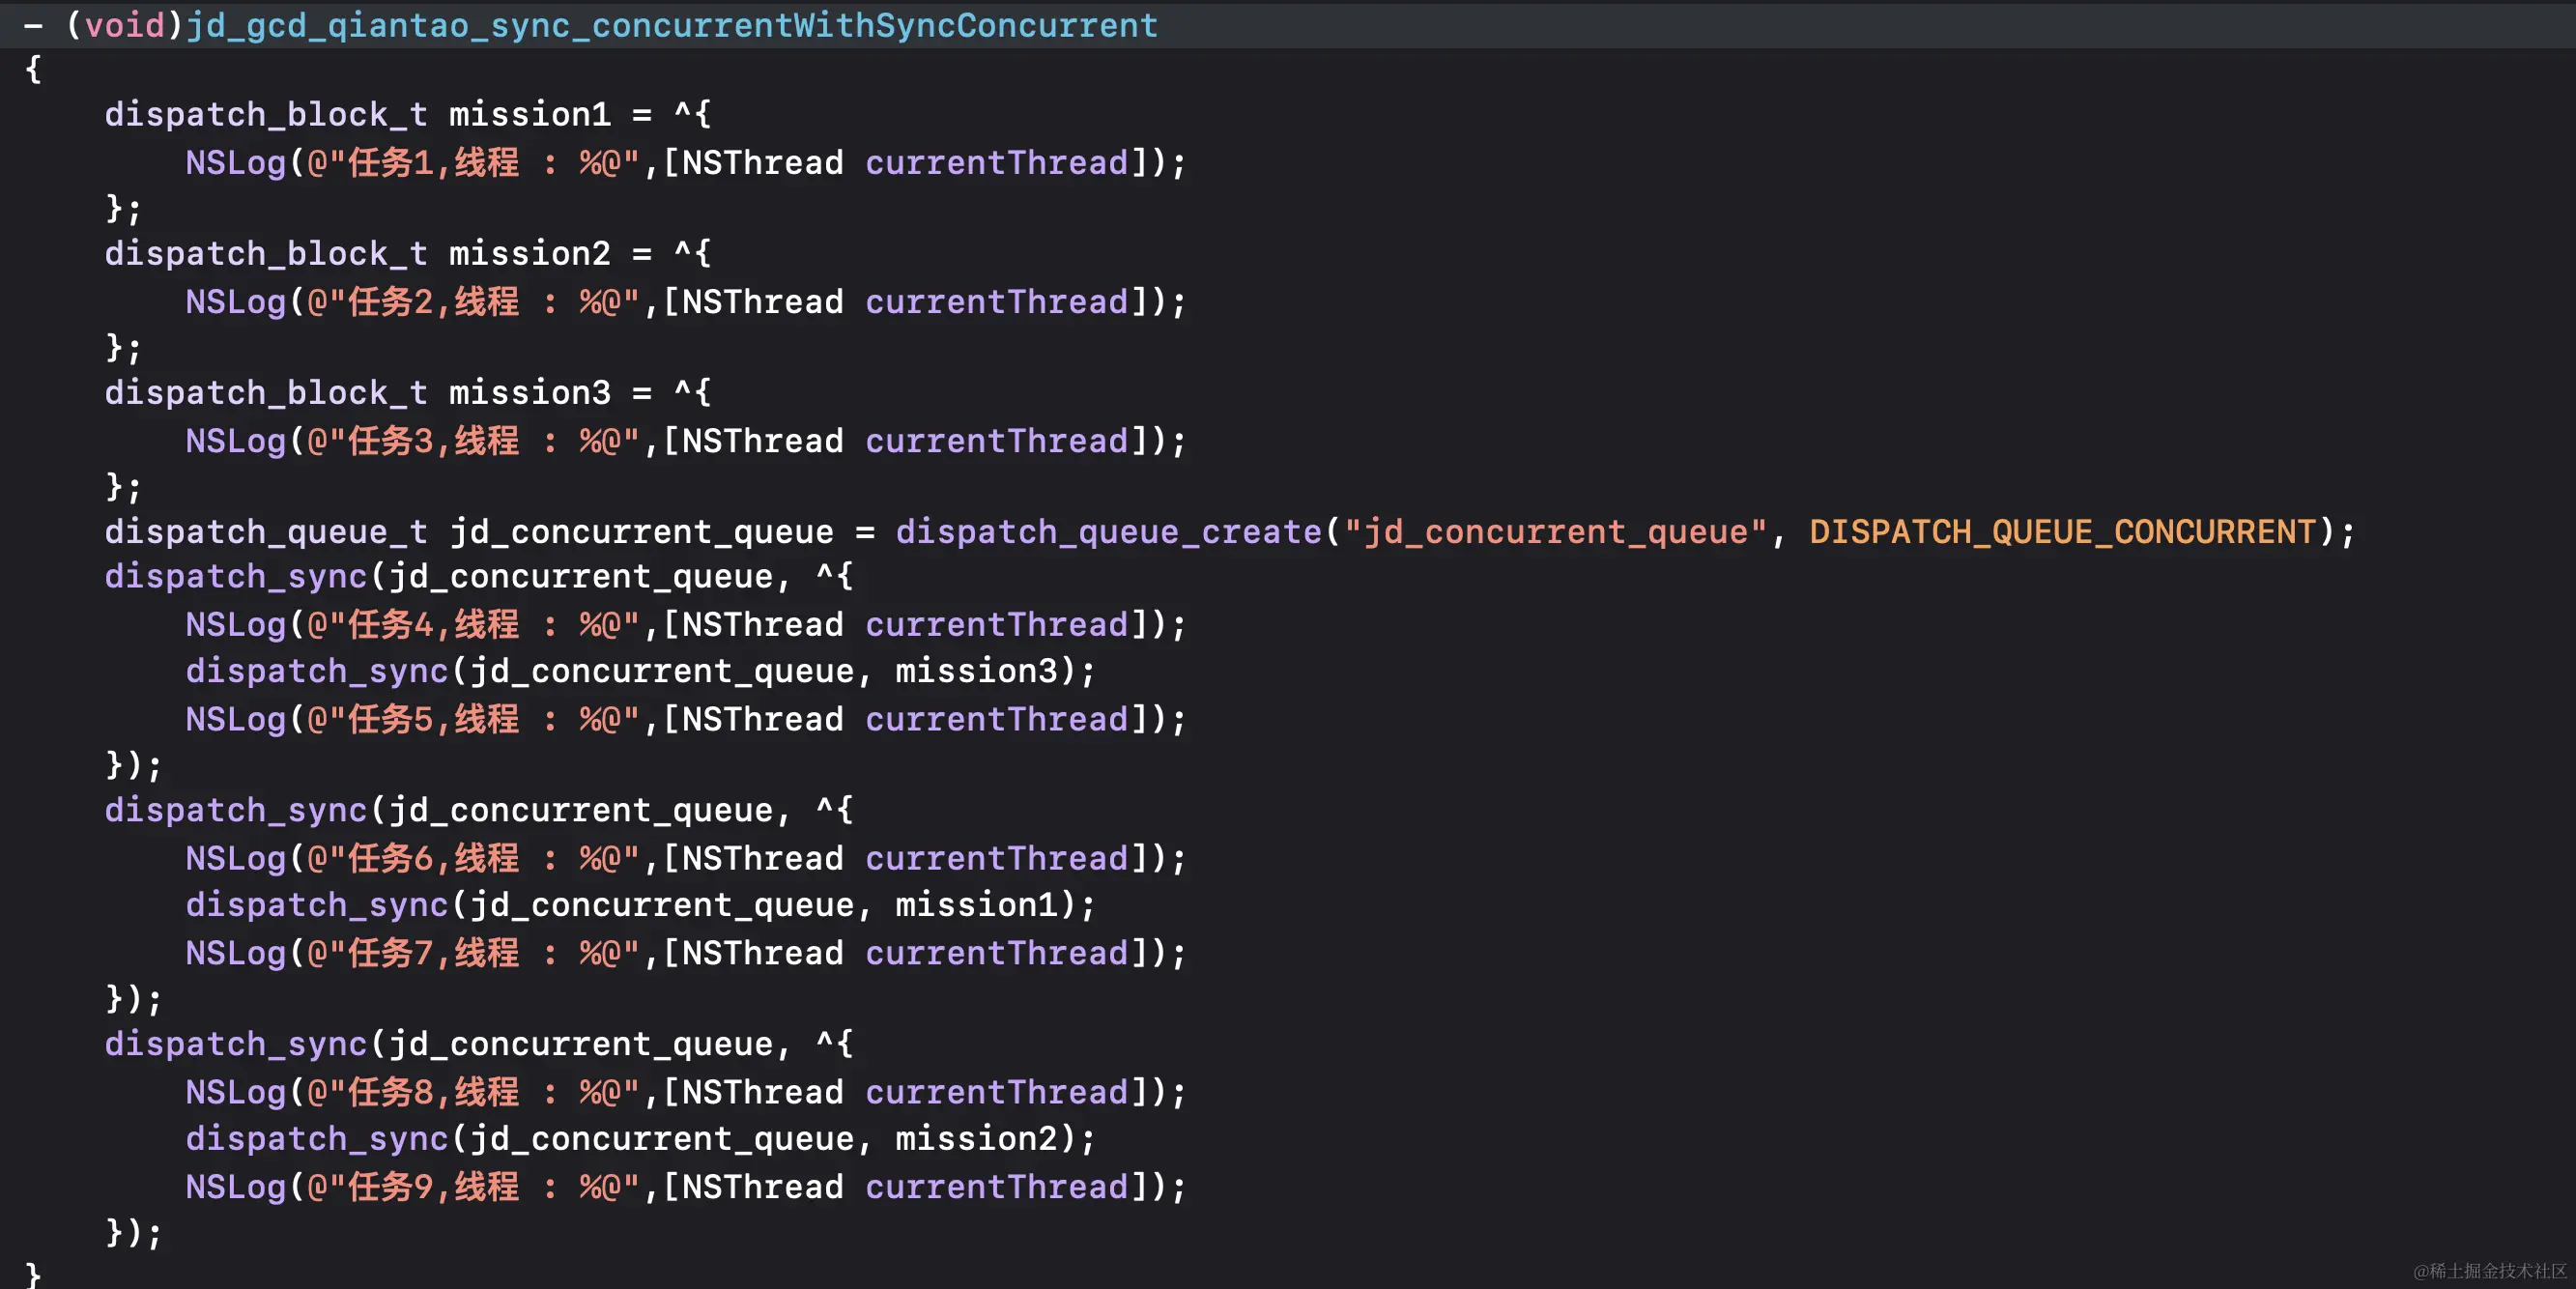
Task: Click the 任务1 log string literal
Action: (x=472, y=163)
